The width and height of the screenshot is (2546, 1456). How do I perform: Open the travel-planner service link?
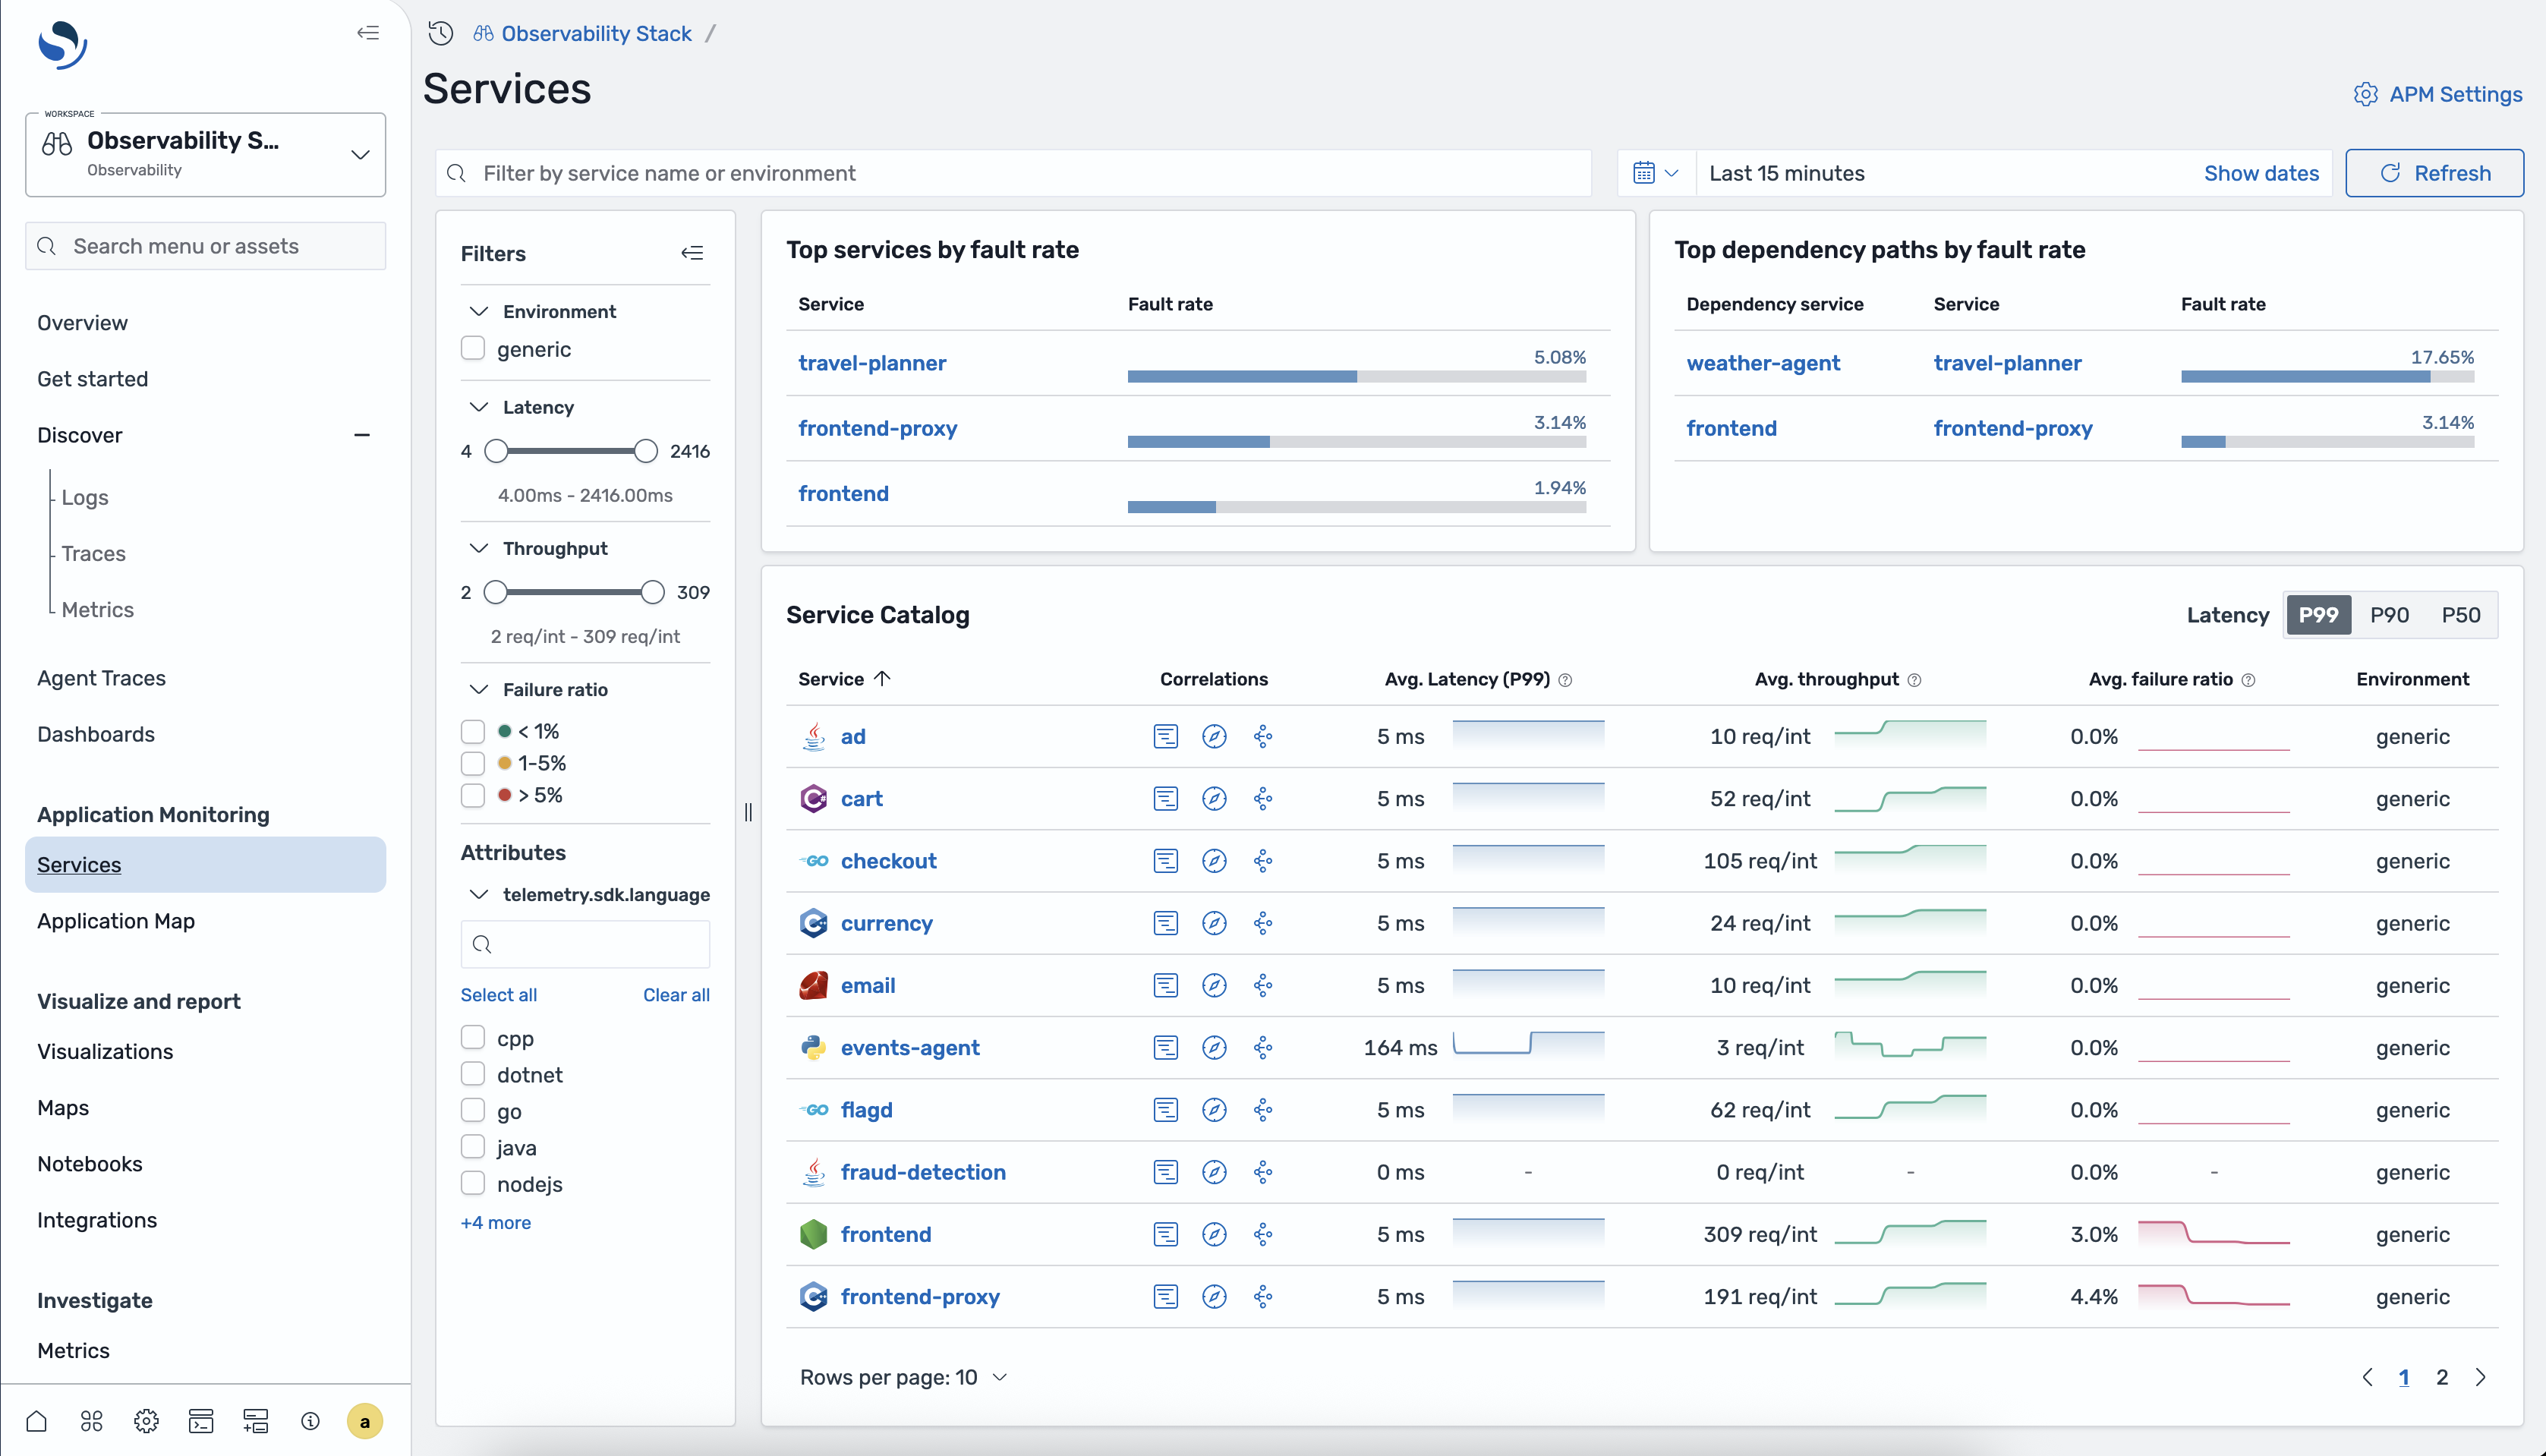(x=871, y=362)
